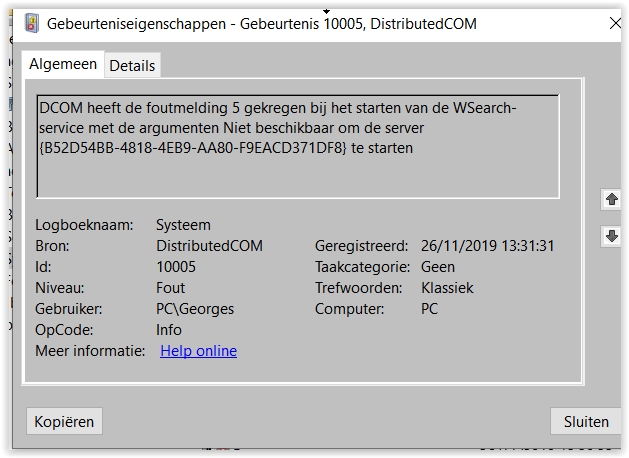629x458 pixels.
Task: Select the Logboeknaam value Systeem
Action: [x=183, y=225]
